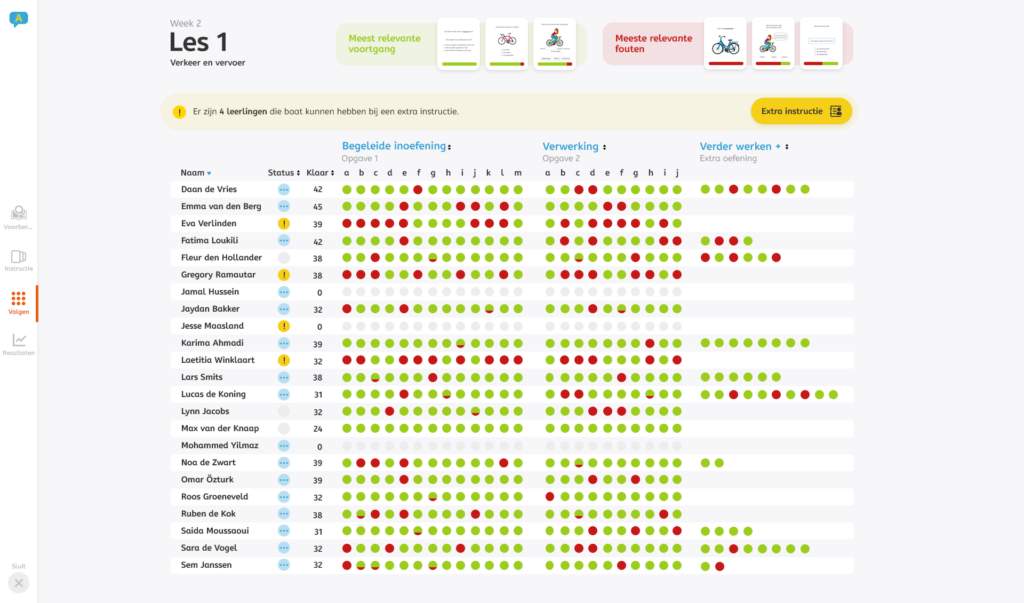Go to Resultaten in the sidebar
The image size is (1024, 603).
(x=18, y=345)
